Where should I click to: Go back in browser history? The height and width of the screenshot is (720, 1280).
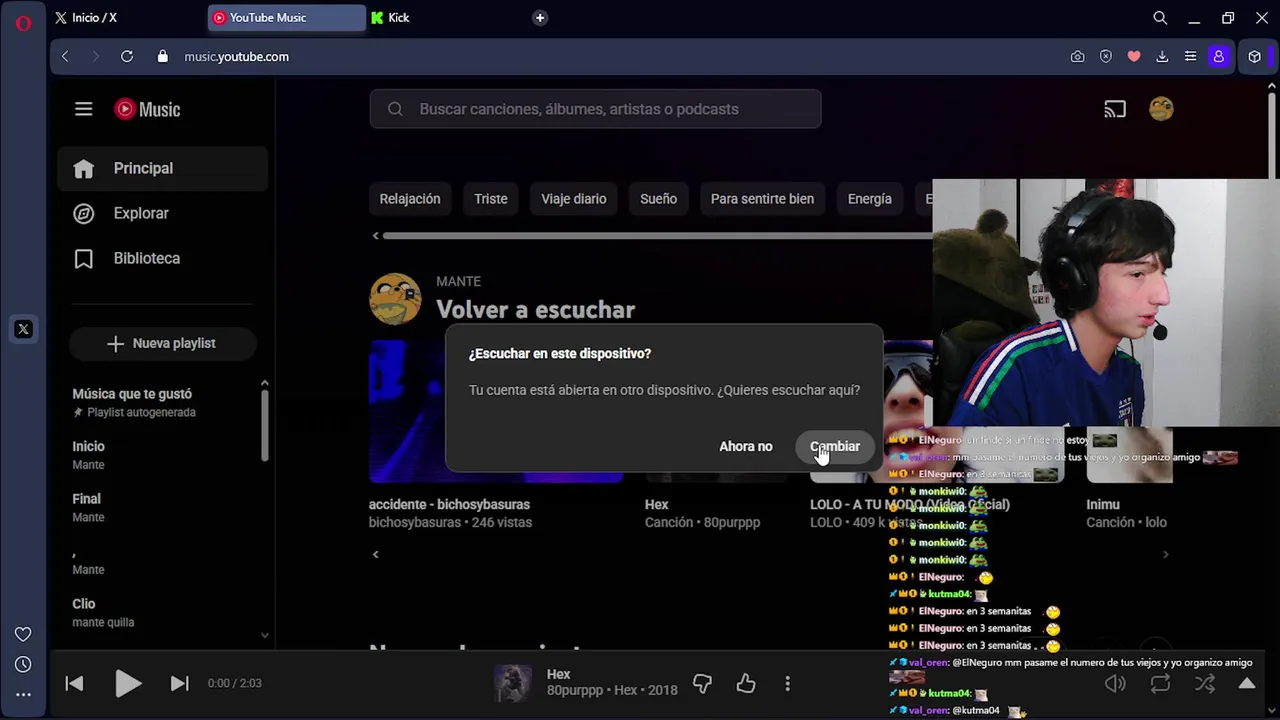point(65,57)
